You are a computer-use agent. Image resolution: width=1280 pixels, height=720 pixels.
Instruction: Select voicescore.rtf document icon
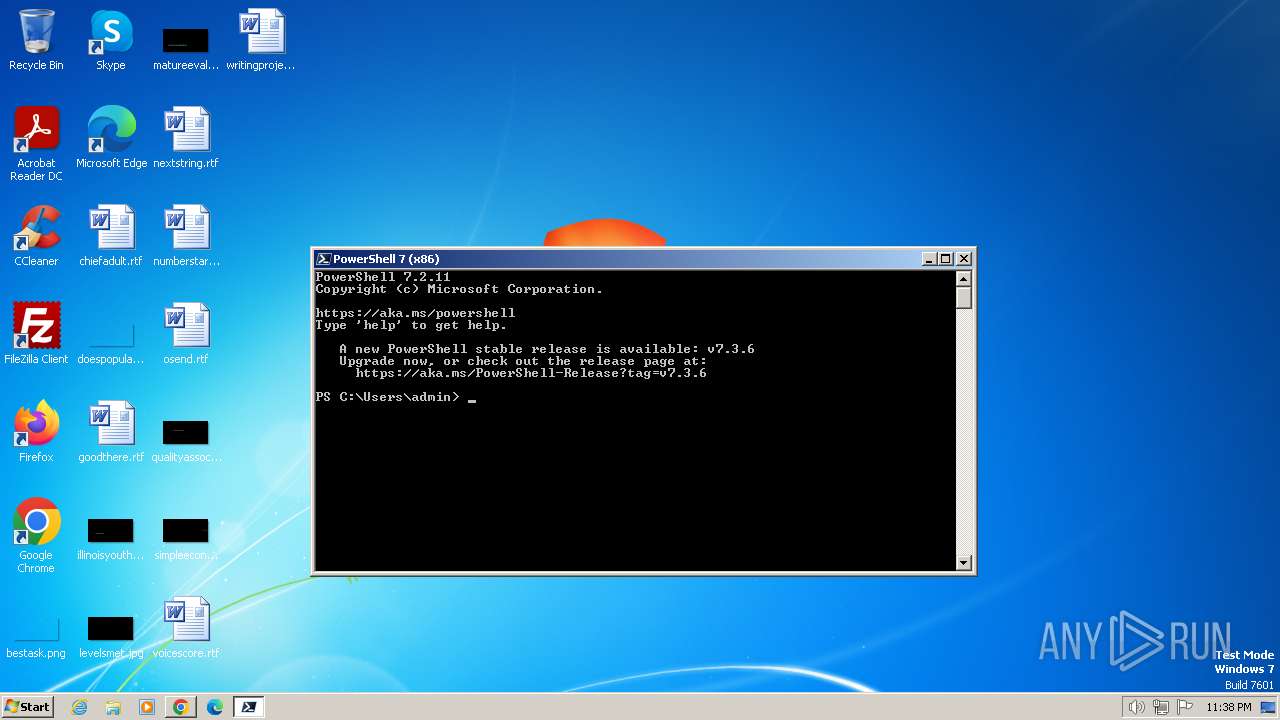coord(186,627)
